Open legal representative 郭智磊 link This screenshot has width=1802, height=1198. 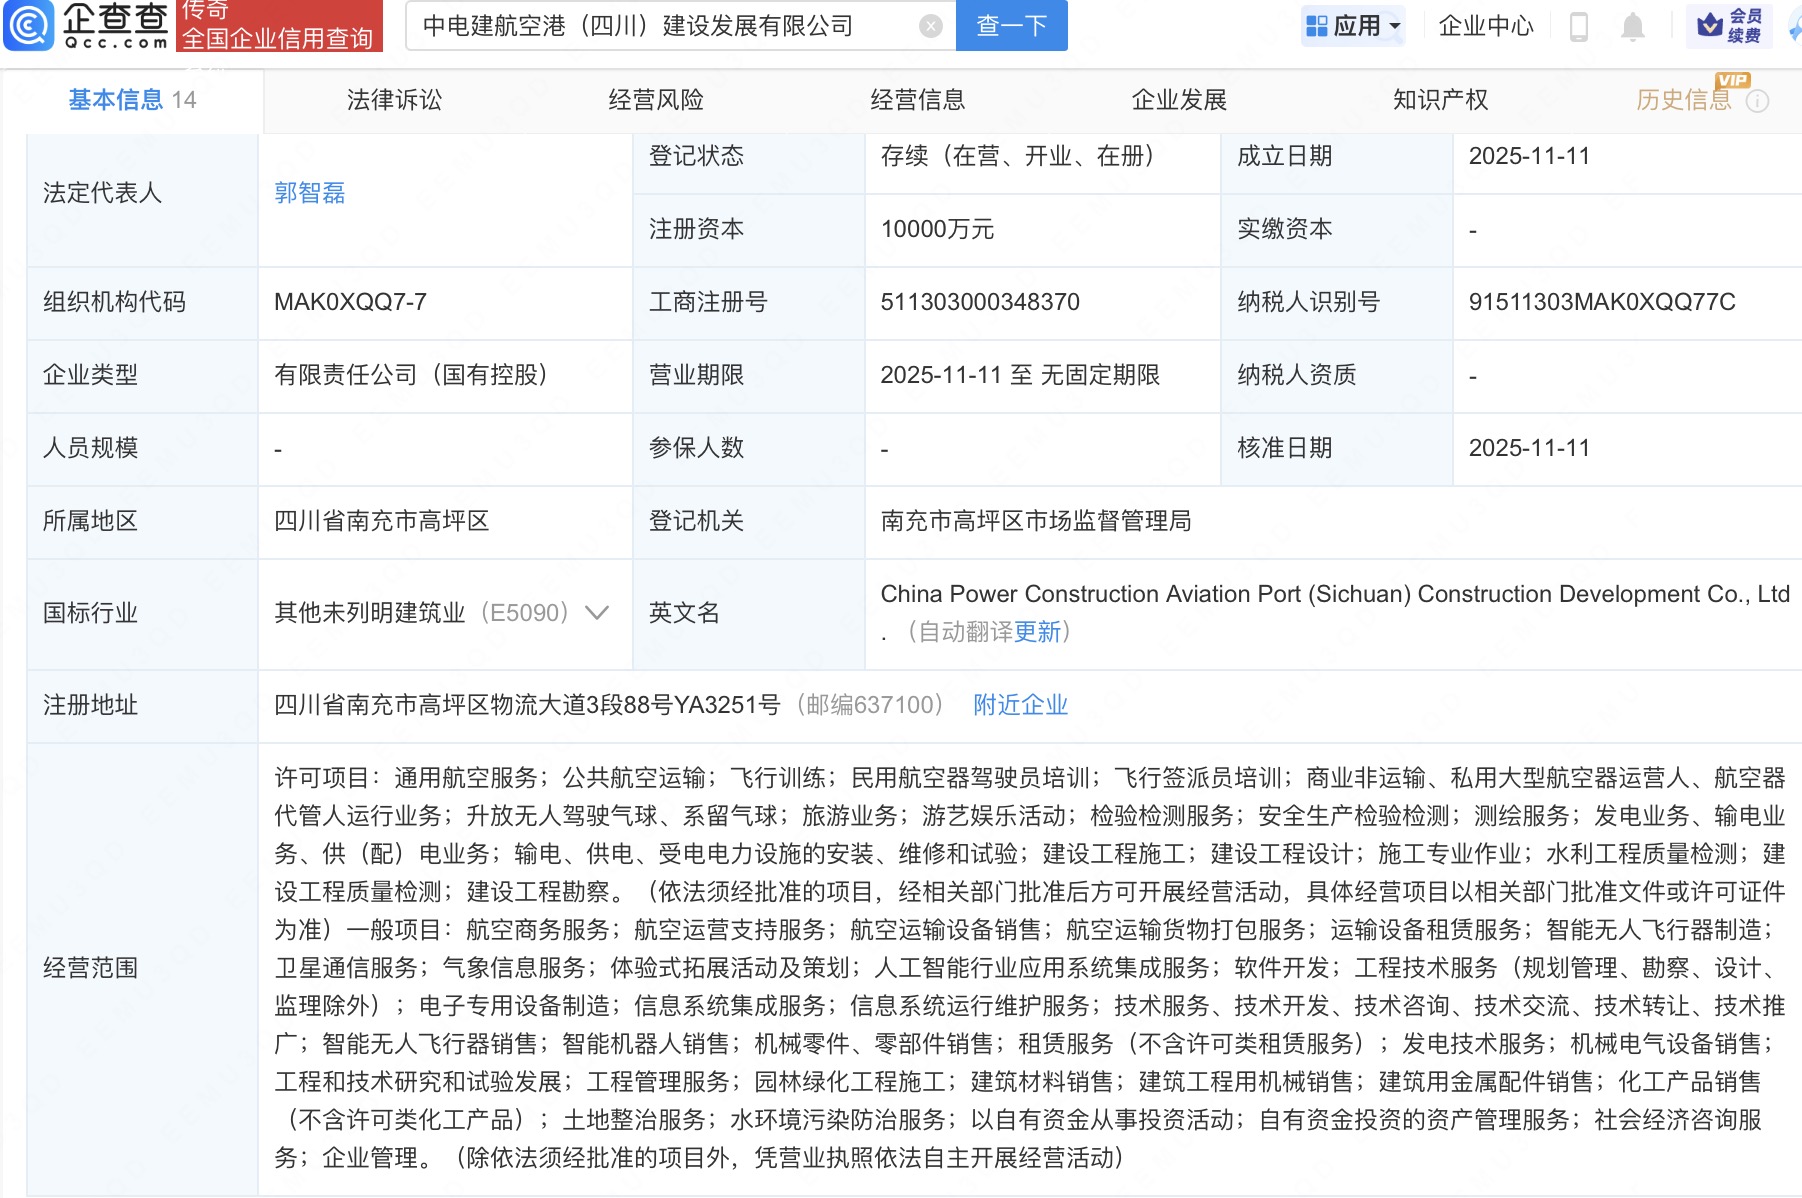(309, 193)
